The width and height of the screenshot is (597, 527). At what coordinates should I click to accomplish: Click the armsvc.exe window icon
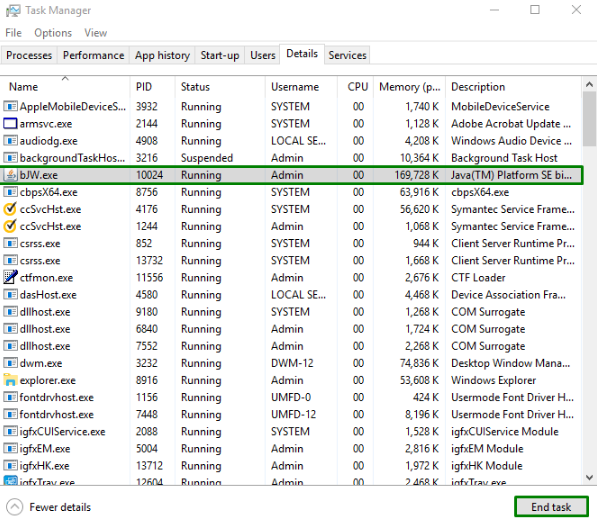tap(10, 123)
